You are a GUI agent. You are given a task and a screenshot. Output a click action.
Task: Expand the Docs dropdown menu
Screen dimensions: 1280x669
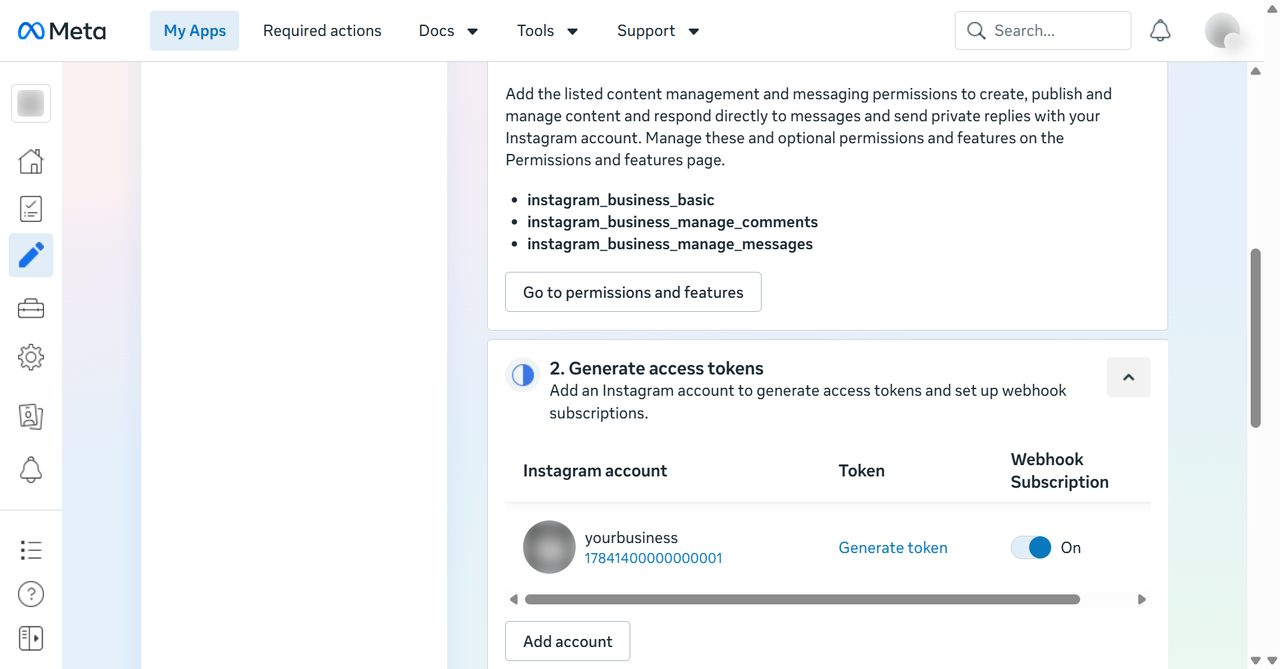(448, 31)
